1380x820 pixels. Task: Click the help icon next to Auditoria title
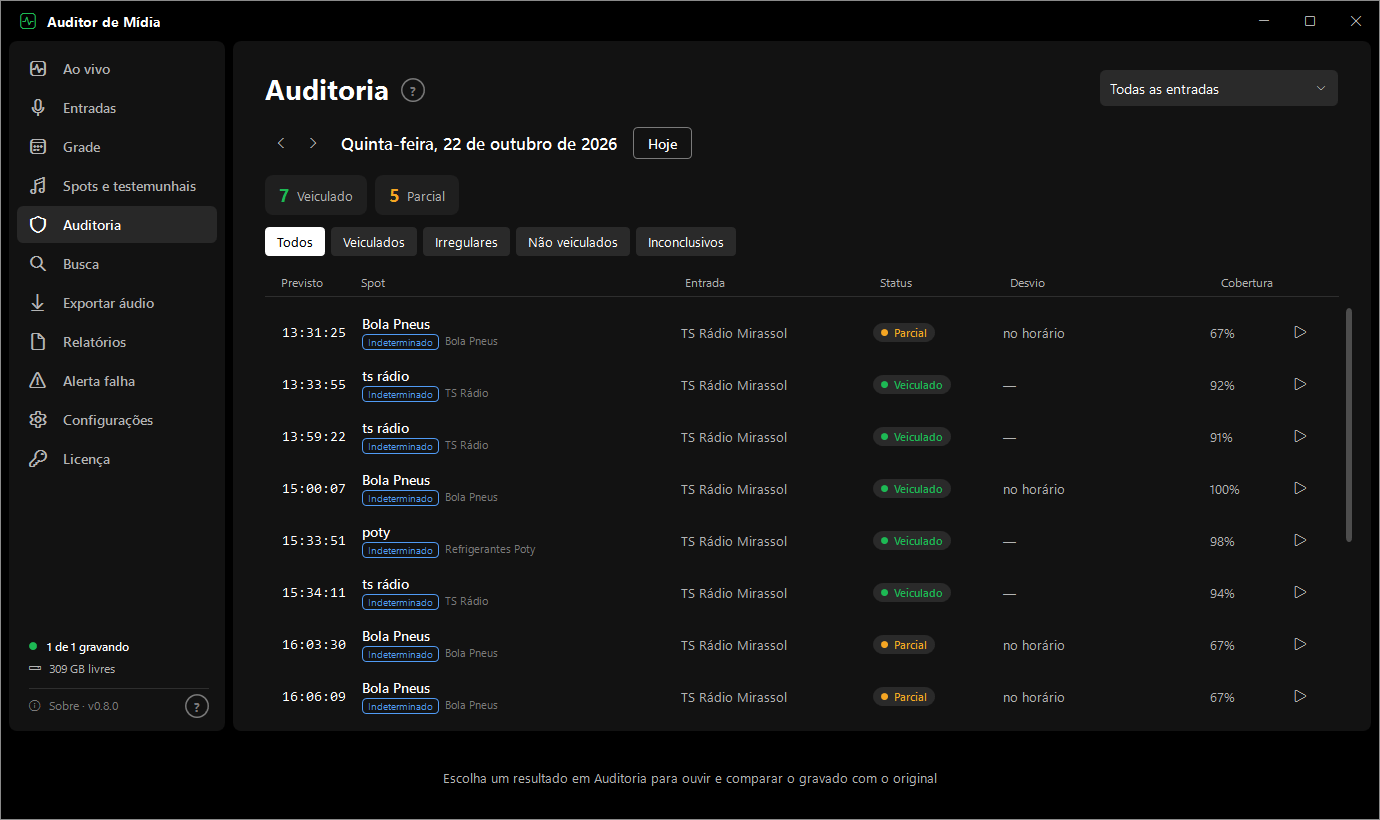click(x=413, y=91)
